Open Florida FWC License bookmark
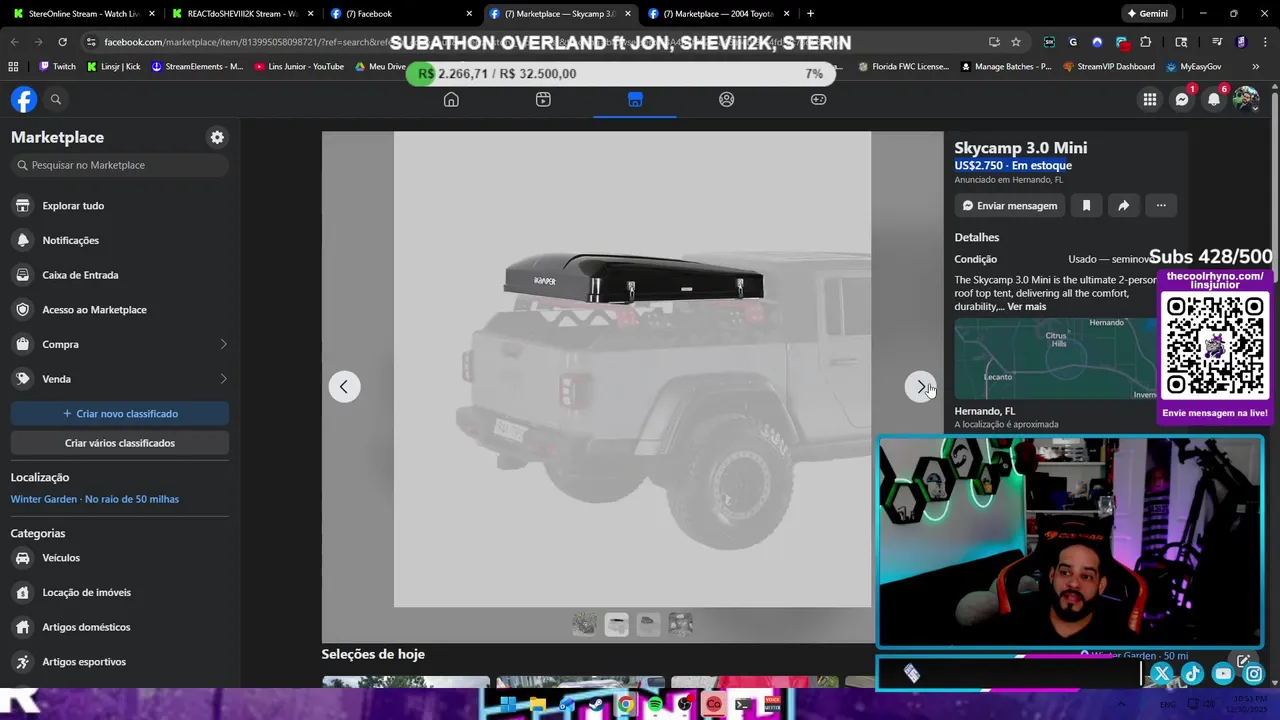The height and width of the screenshot is (720, 1280). [x=904, y=66]
